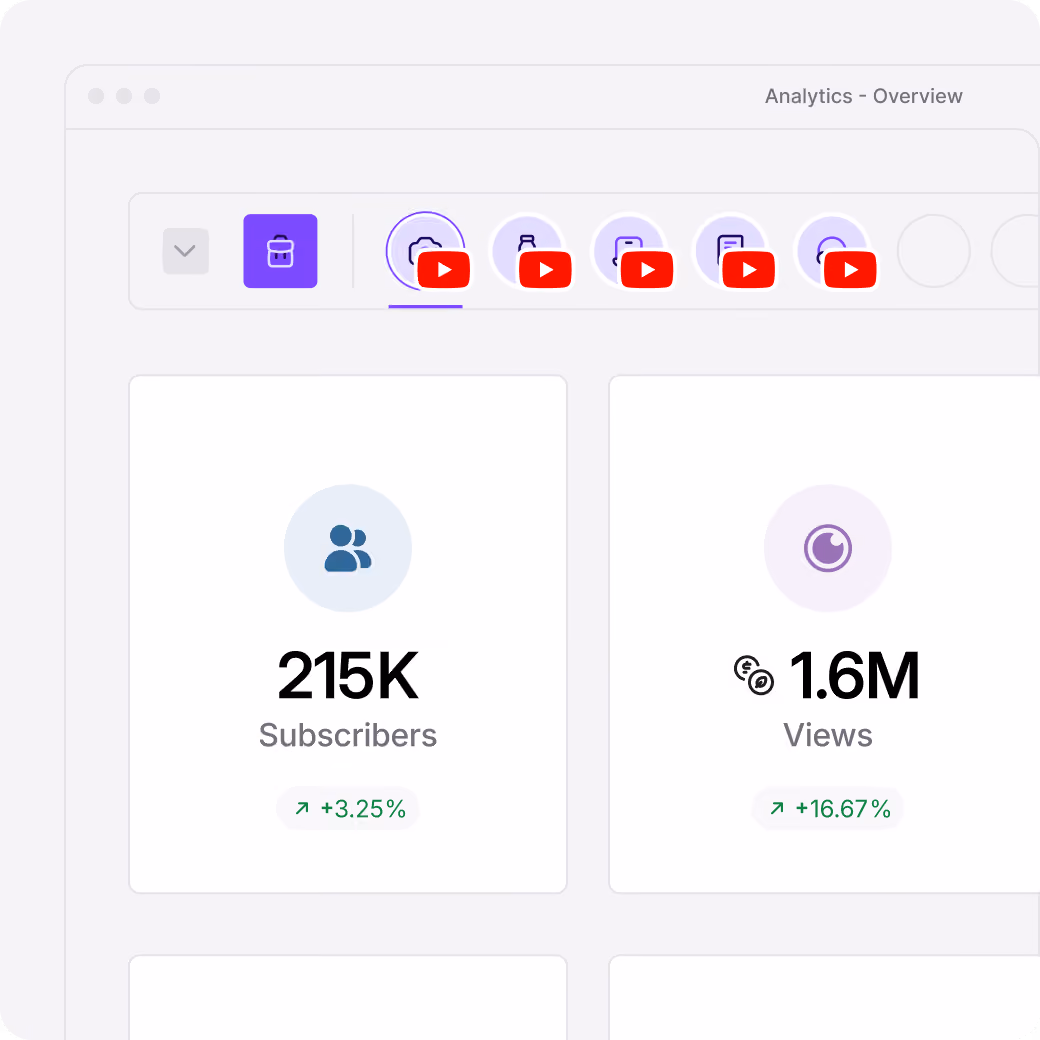Click the Analytics - Overview window title
The image size is (1040, 1040).
pos(864,96)
